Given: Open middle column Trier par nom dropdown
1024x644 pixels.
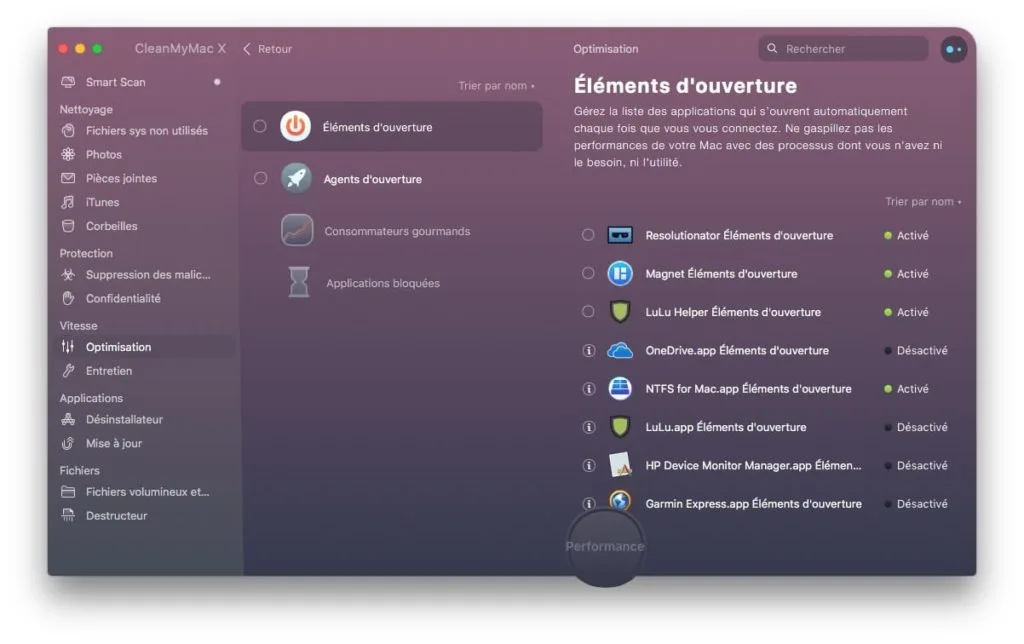Looking at the screenshot, I should (496, 86).
